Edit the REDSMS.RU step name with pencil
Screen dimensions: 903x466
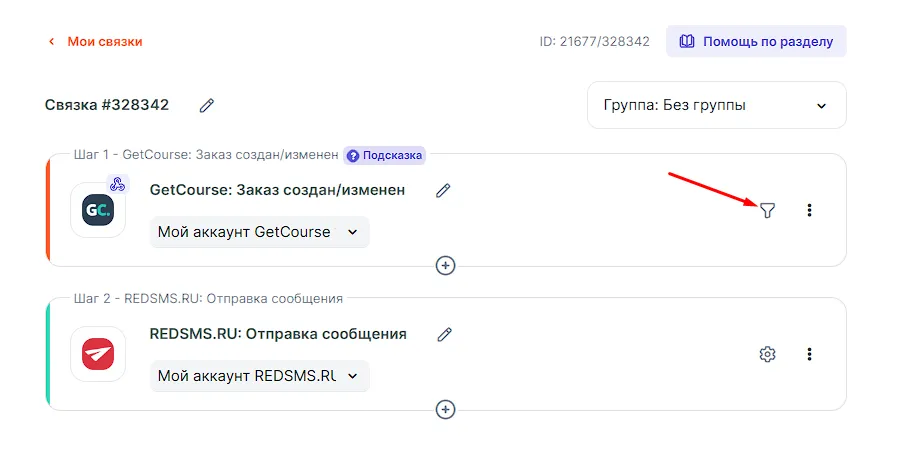pyautogui.click(x=445, y=334)
